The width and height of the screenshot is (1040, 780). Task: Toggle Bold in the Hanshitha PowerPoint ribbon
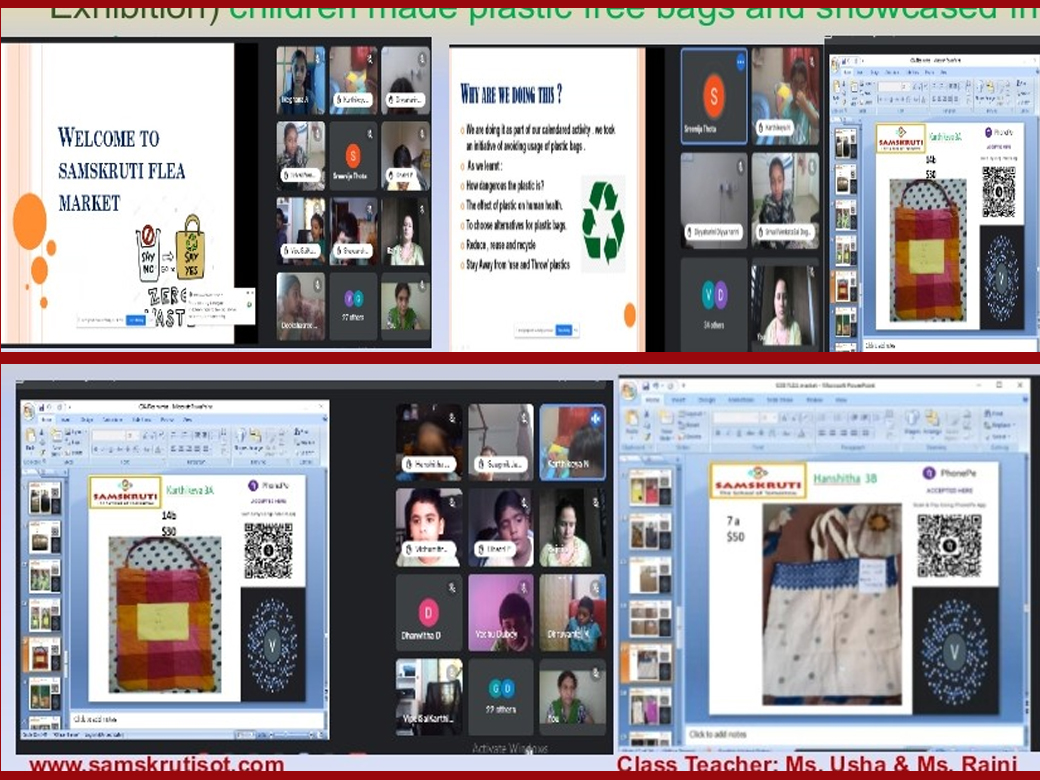point(716,433)
